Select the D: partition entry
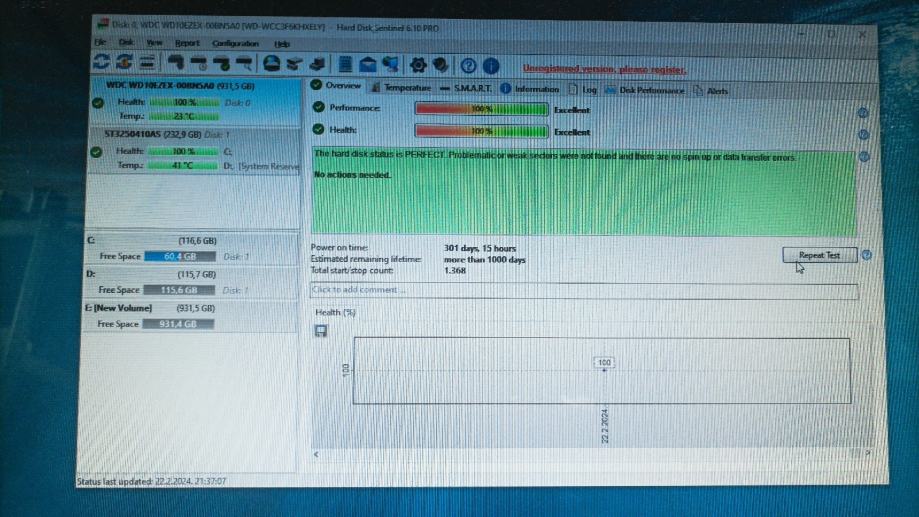 coord(191,282)
